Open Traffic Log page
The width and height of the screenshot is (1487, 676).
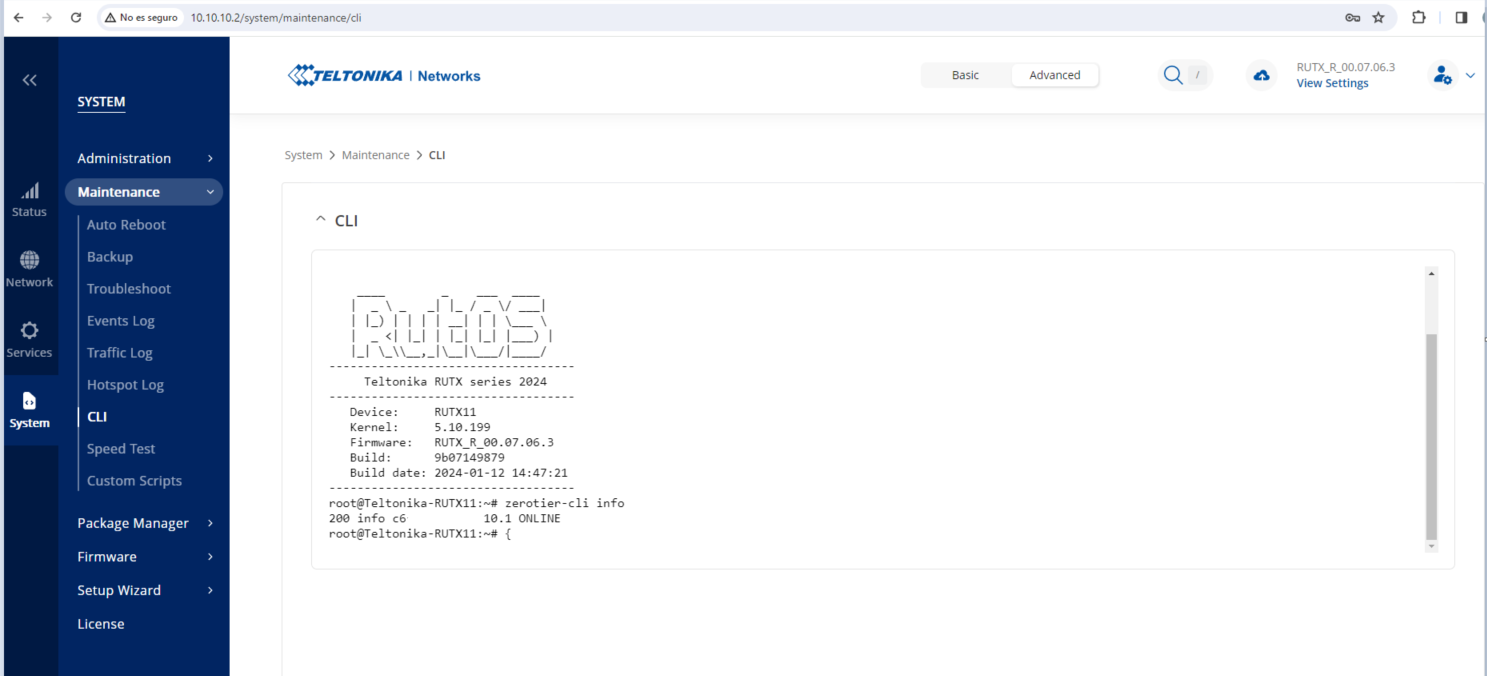pos(120,353)
